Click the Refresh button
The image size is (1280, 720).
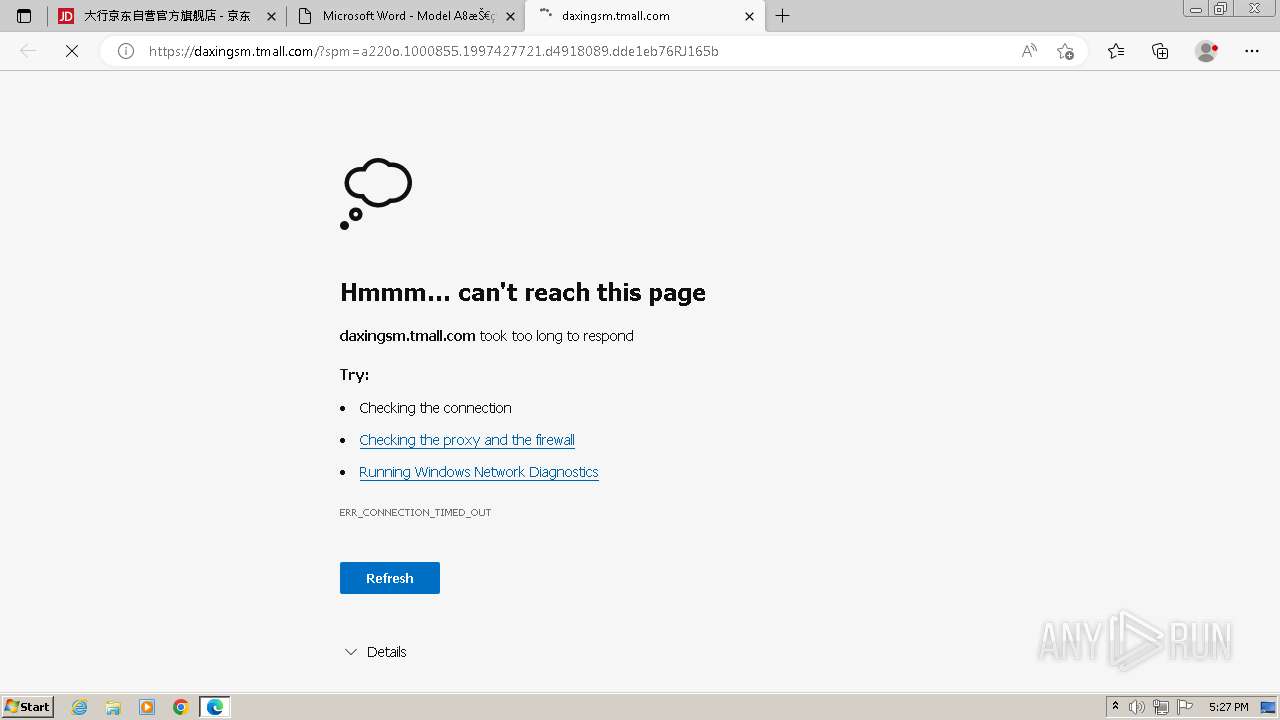(x=390, y=578)
